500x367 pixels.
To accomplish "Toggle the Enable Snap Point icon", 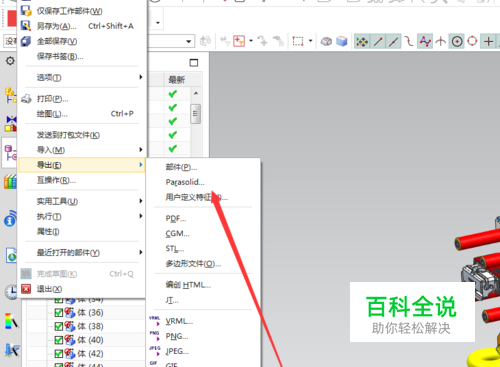I will pos(362,42).
